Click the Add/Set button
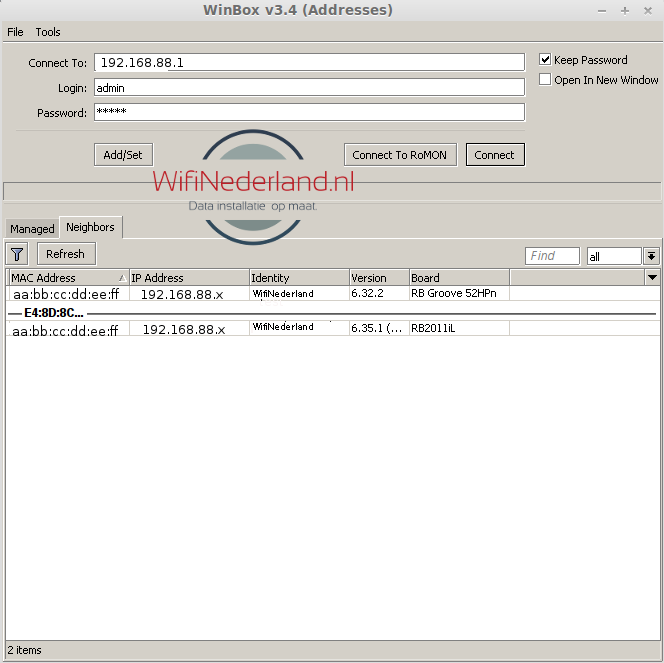Screen dimensions: 664x663 123,155
